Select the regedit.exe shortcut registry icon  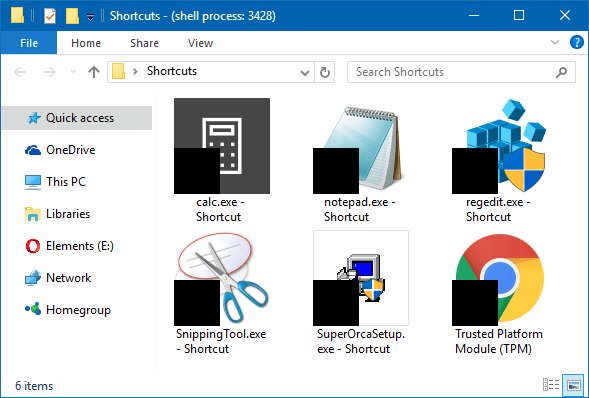pos(499,146)
